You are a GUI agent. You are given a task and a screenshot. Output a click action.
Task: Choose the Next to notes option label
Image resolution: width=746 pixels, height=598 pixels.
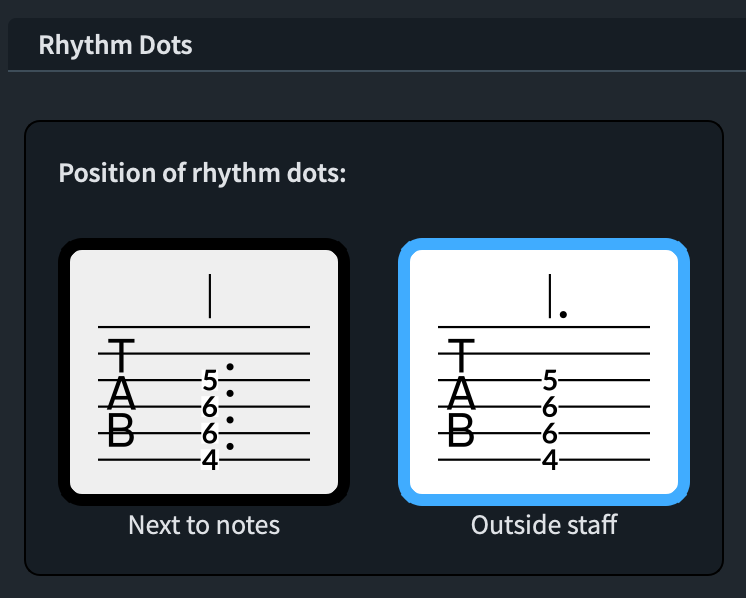(204, 524)
